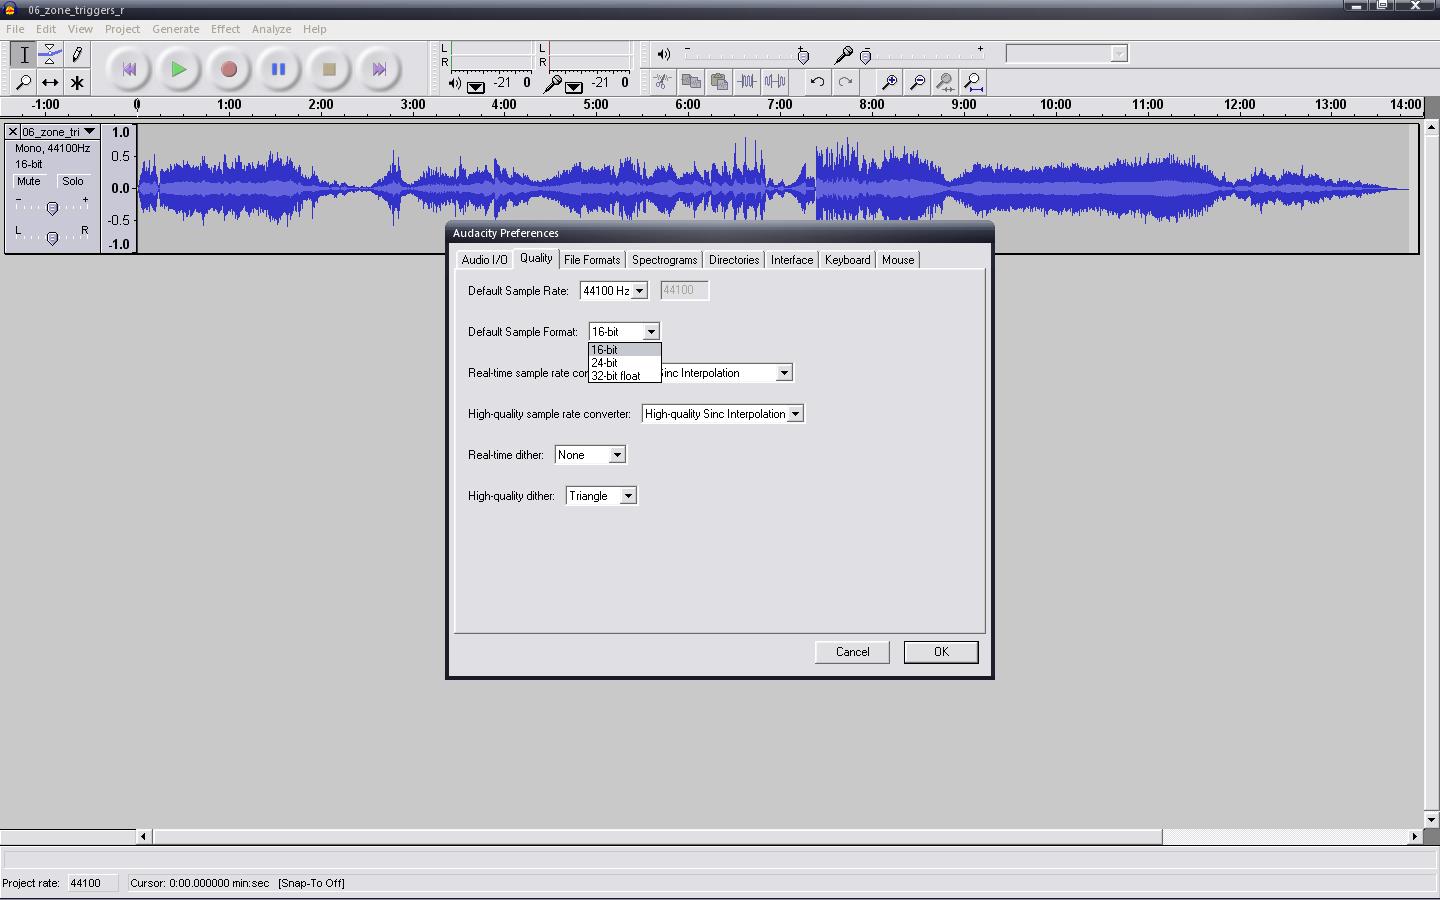
Task: Click the track gain slider knob
Action: [x=52, y=208]
